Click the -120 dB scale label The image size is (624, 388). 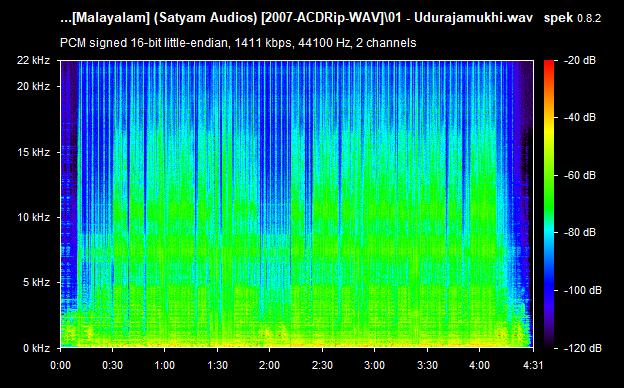[x=583, y=348]
